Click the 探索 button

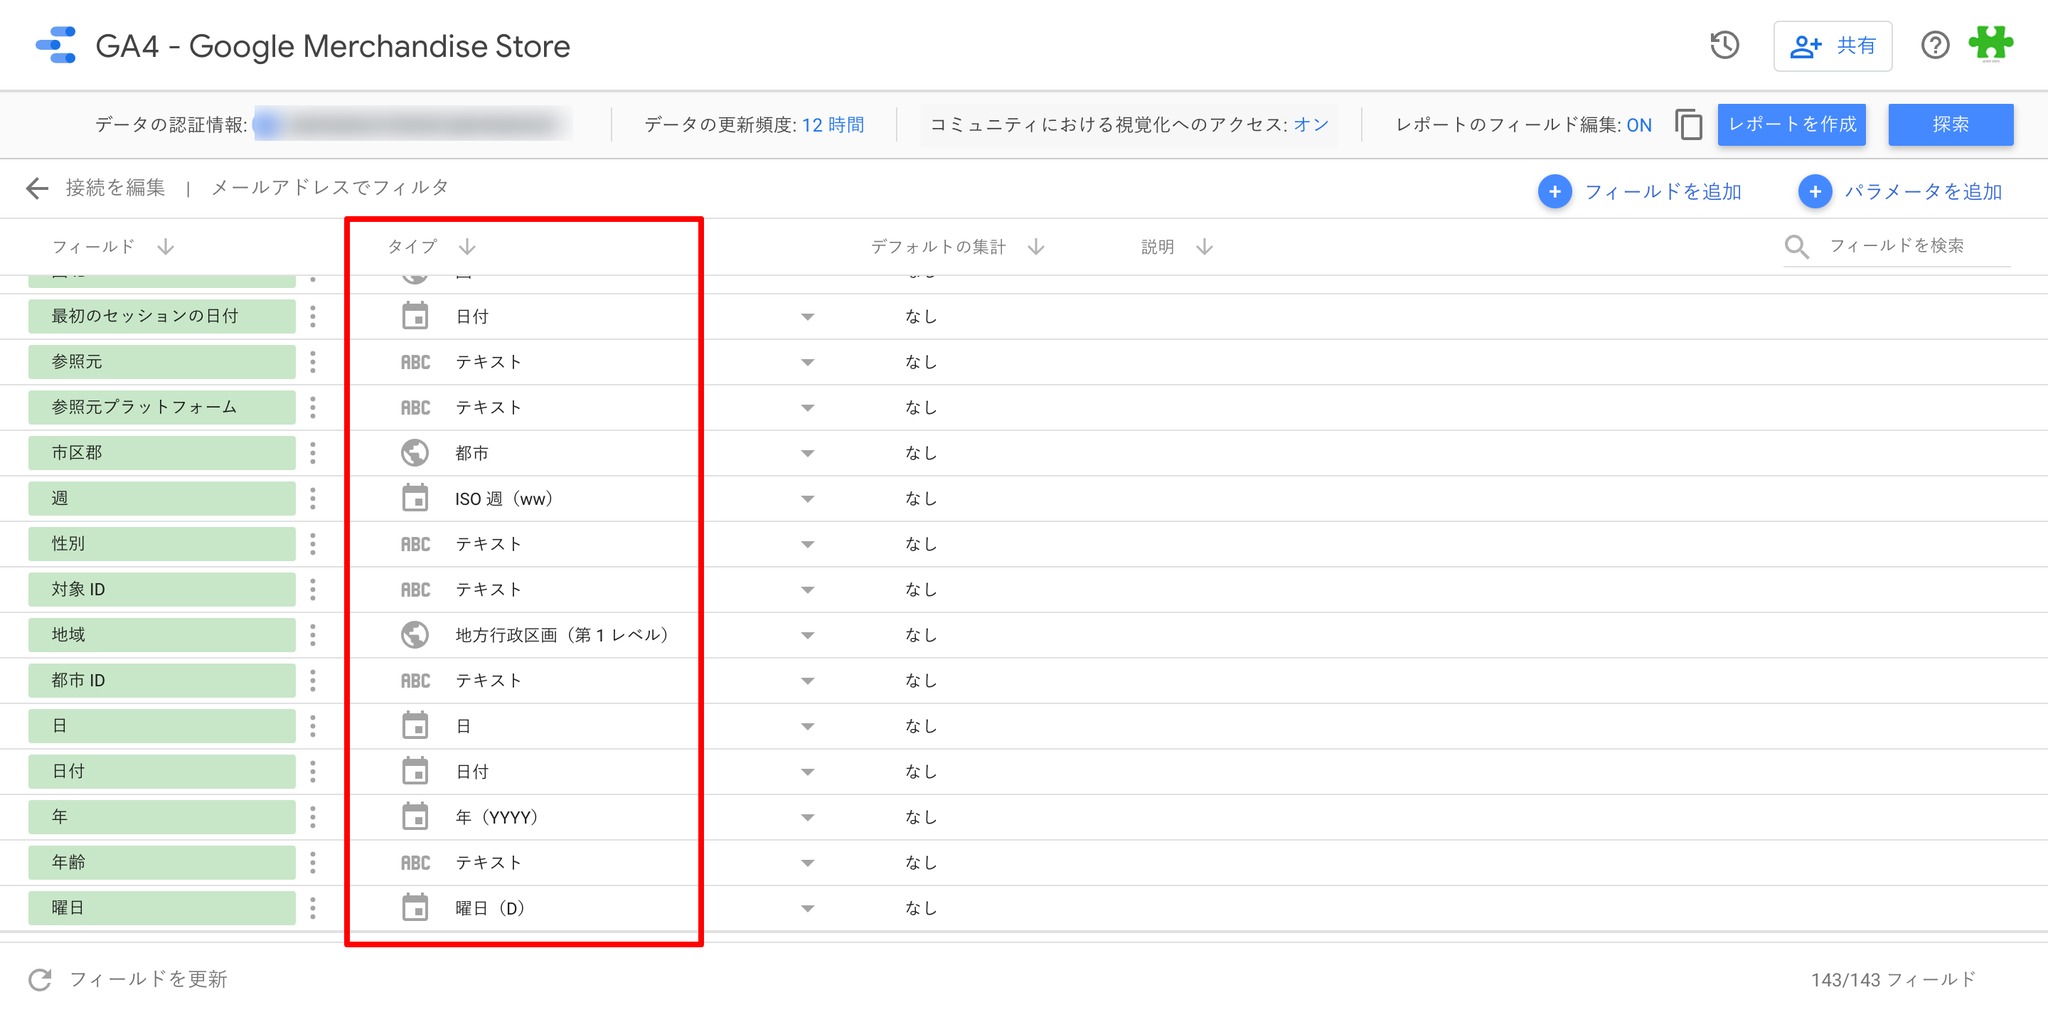click(x=1951, y=125)
